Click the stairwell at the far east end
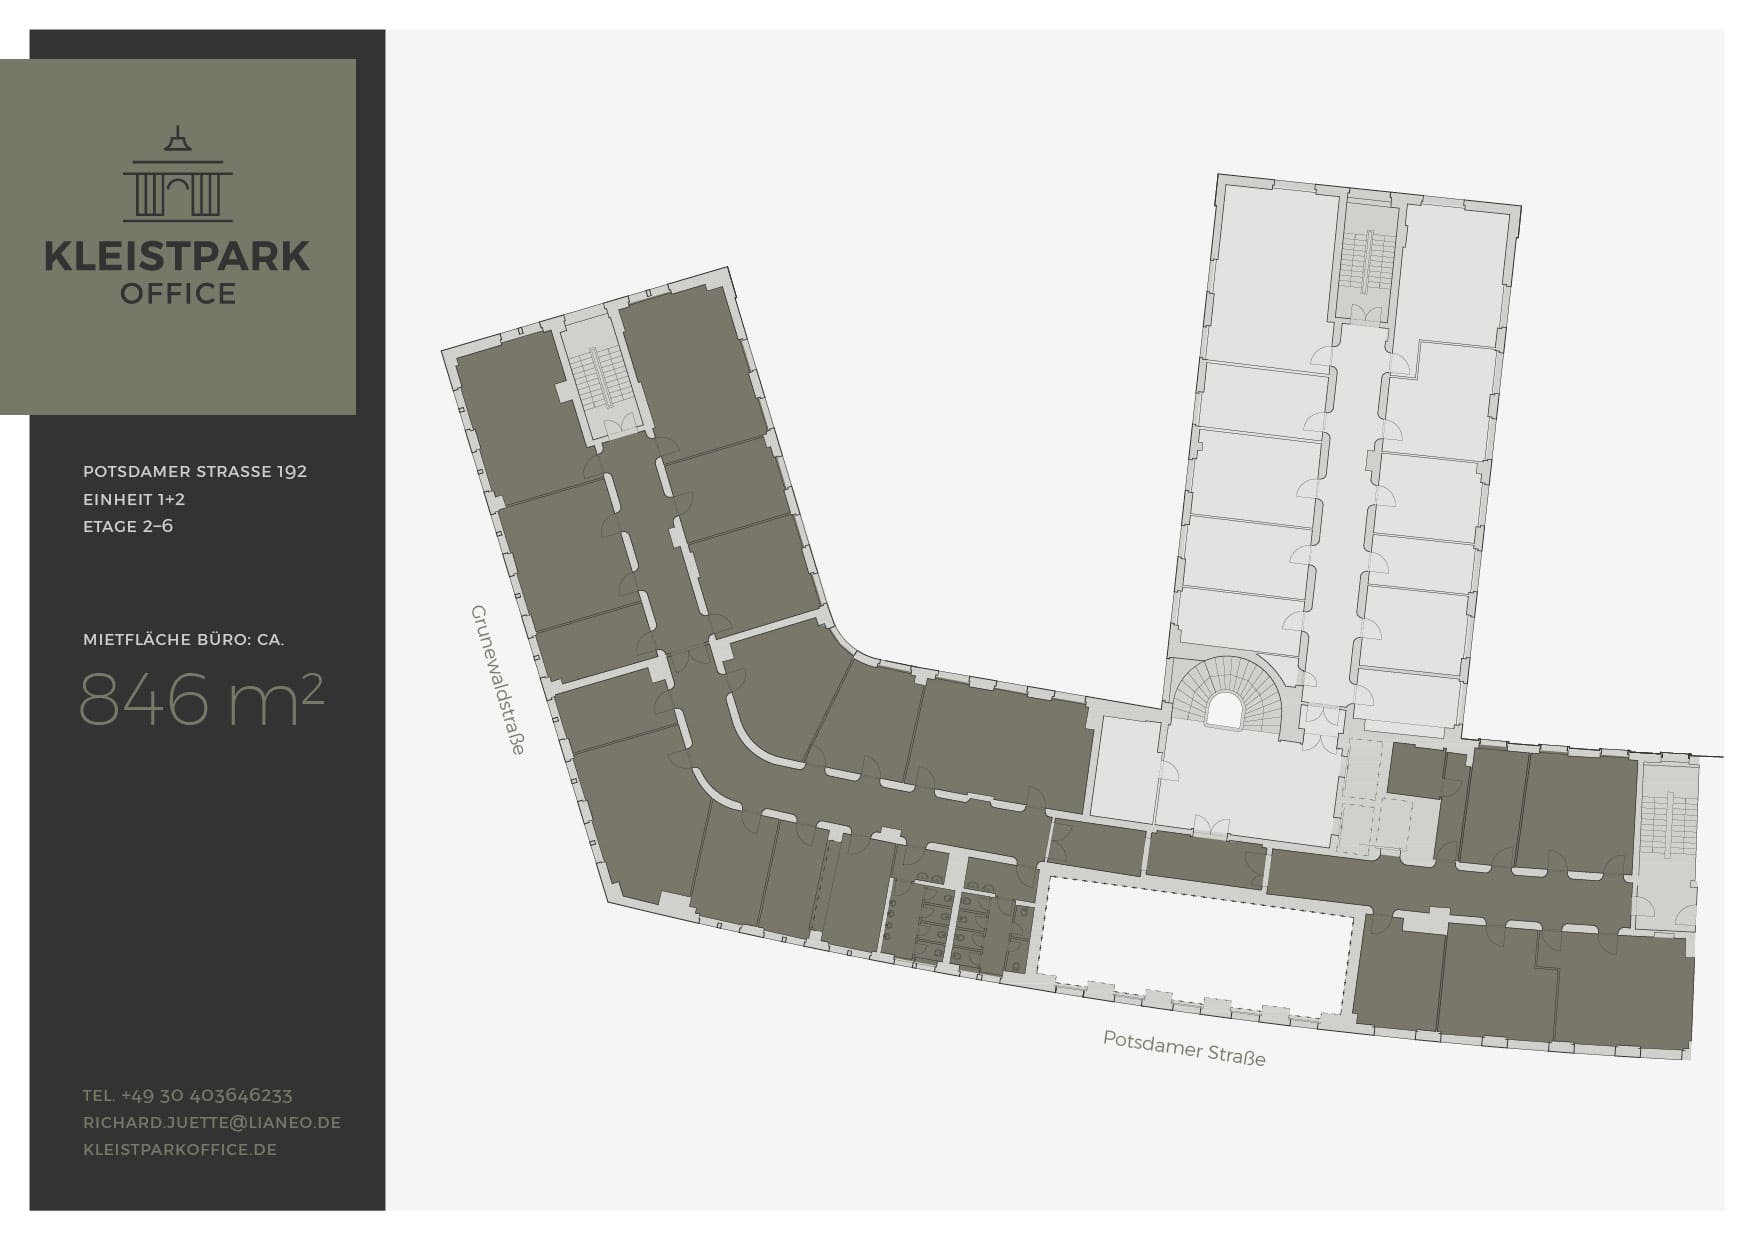1754x1240 pixels. coord(1667,825)
